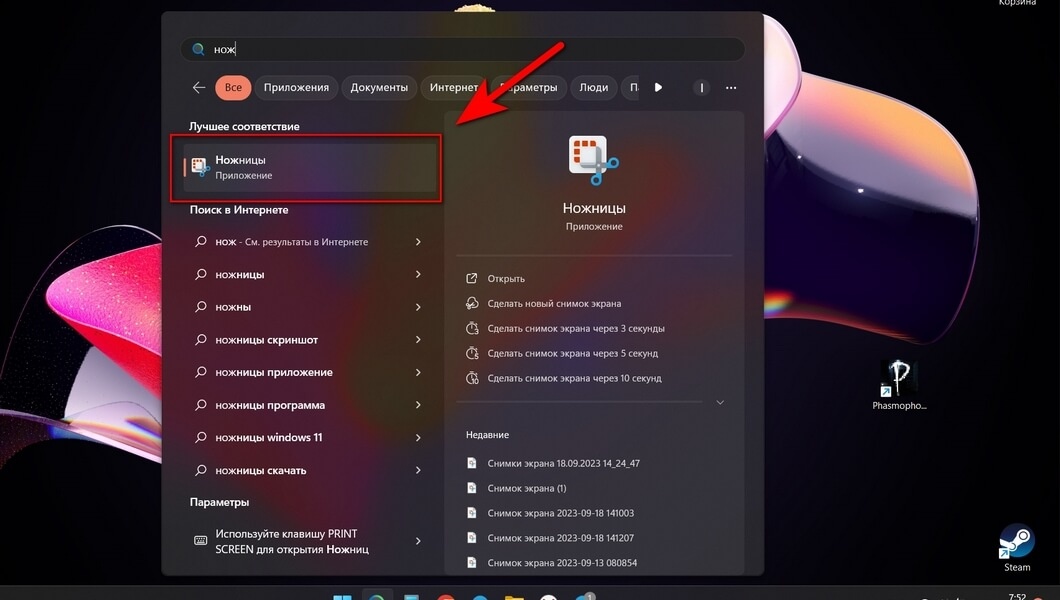
Task: Click the large Ножницы icon in preview pane
Action: tap(594, 160)
